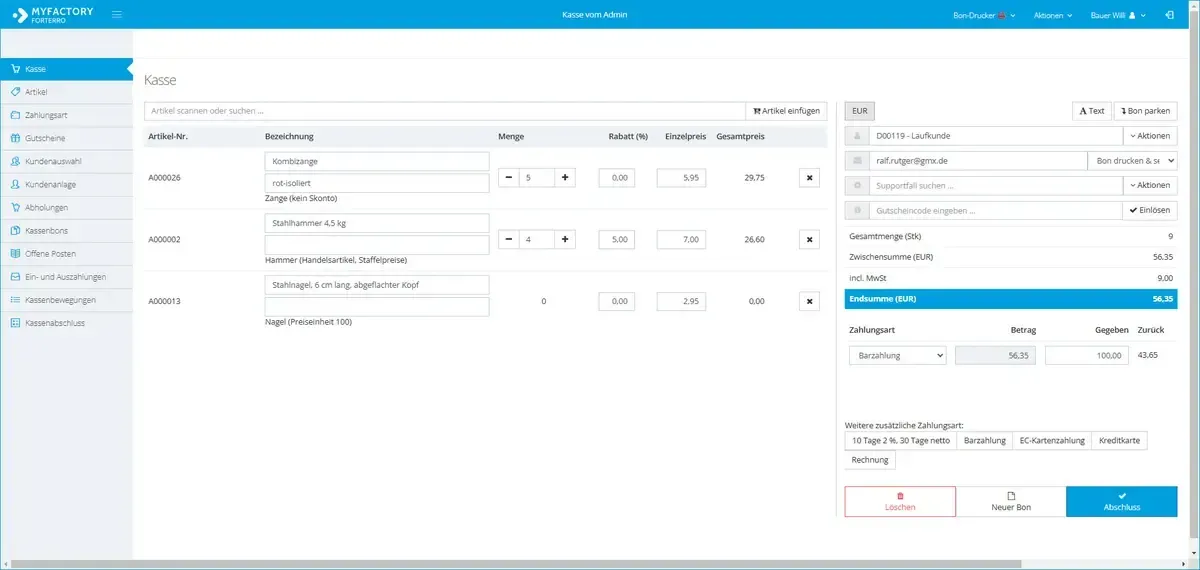Click the Kassenbewegungen list icon
The width and height of the screenshot is (1200, 570).
[15, 300]
